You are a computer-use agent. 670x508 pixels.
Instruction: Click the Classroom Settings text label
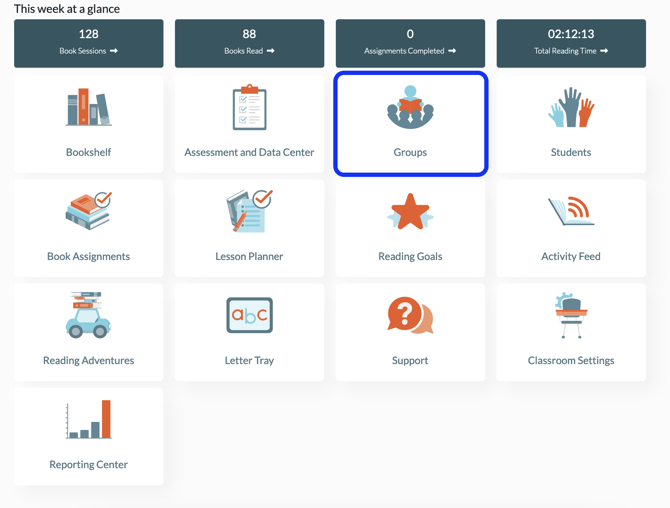click(571, 360)
